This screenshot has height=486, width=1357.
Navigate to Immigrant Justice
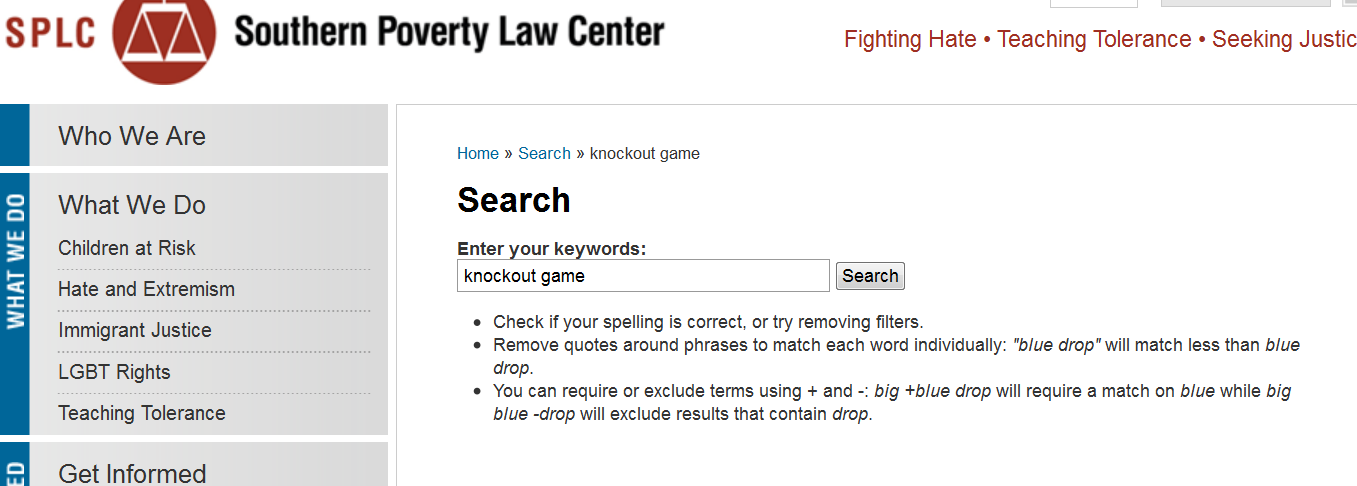135,330
